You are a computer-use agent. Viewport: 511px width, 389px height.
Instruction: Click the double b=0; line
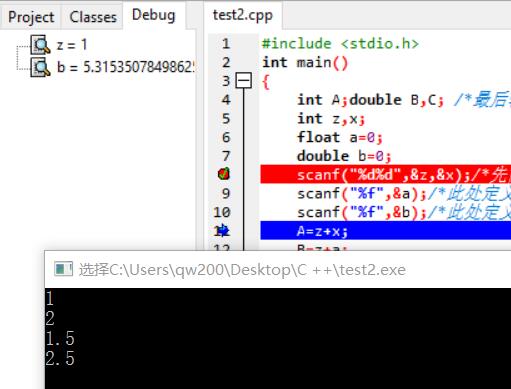(344, 156)
